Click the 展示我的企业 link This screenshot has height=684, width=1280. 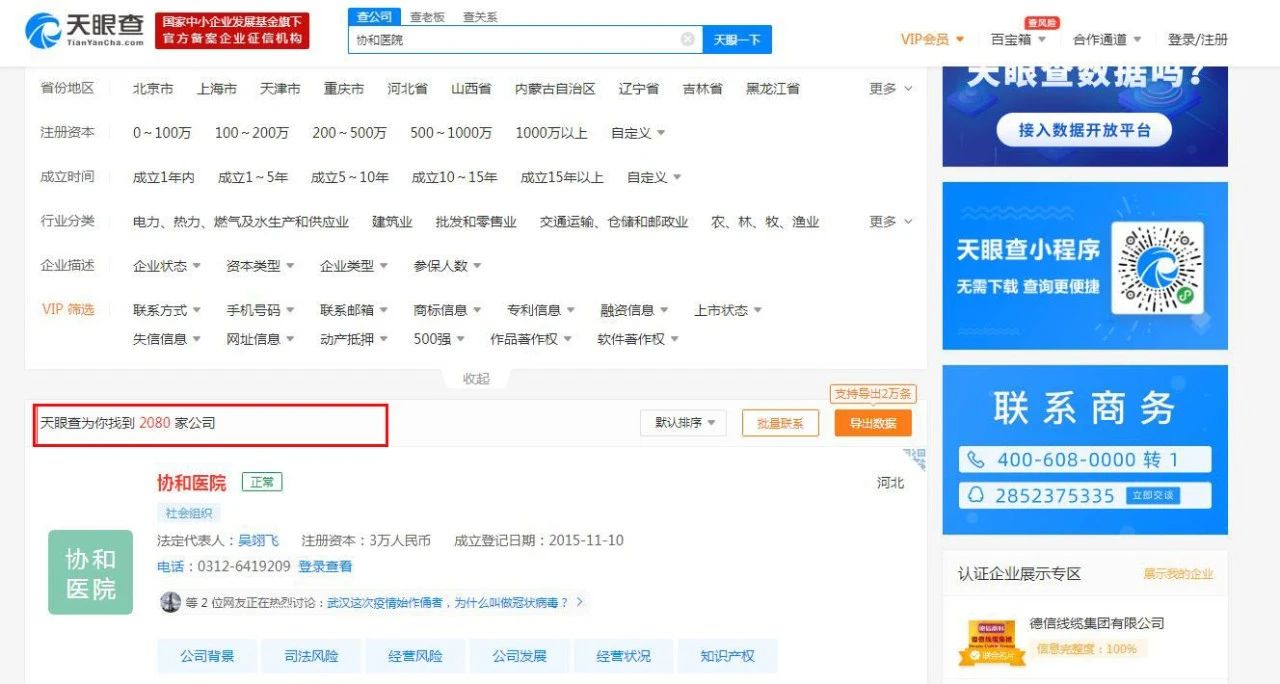pyautogui.click(x=1178, y=574)
